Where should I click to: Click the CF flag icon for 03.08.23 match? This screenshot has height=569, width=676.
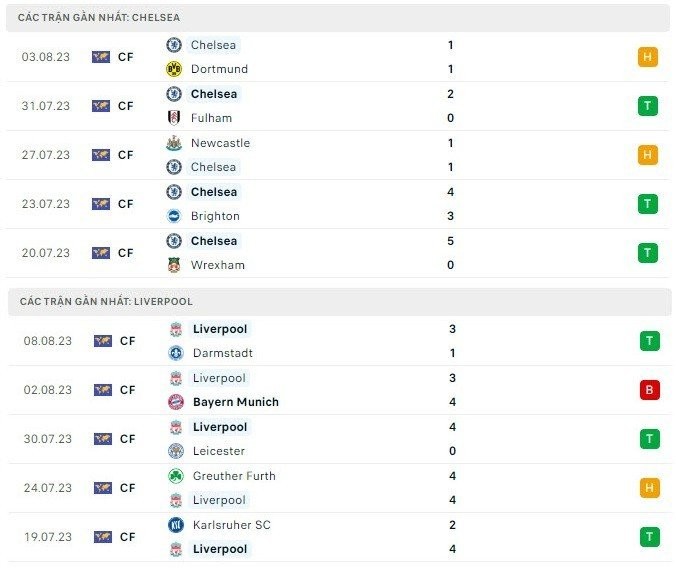pyautogui.click(x=101, y=57)
